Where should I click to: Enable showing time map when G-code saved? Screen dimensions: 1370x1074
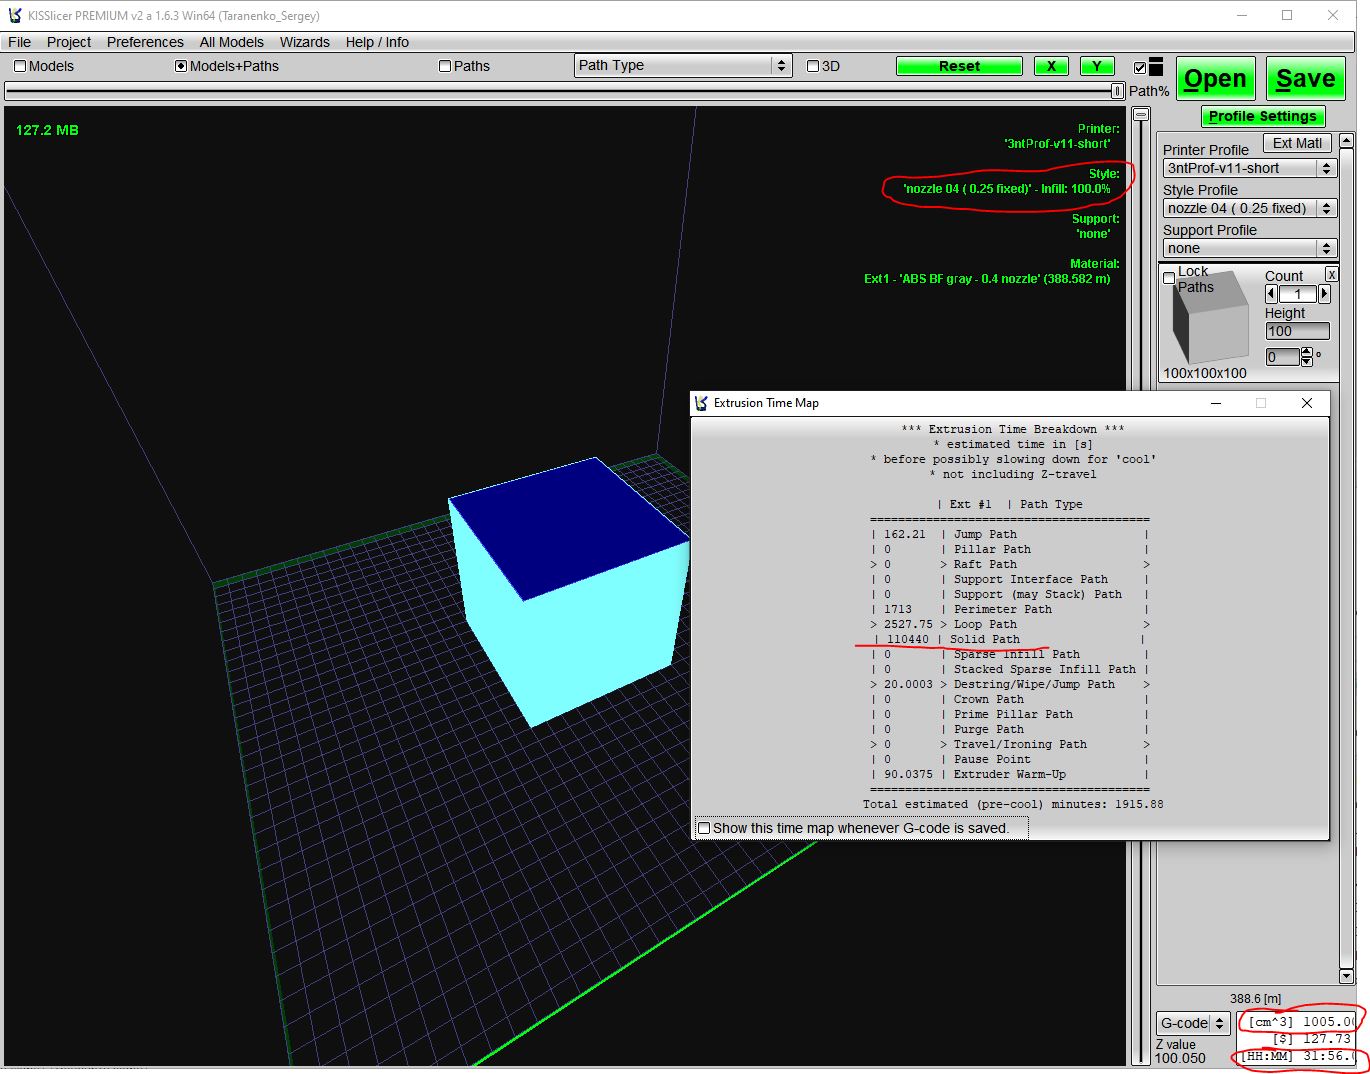704,828
